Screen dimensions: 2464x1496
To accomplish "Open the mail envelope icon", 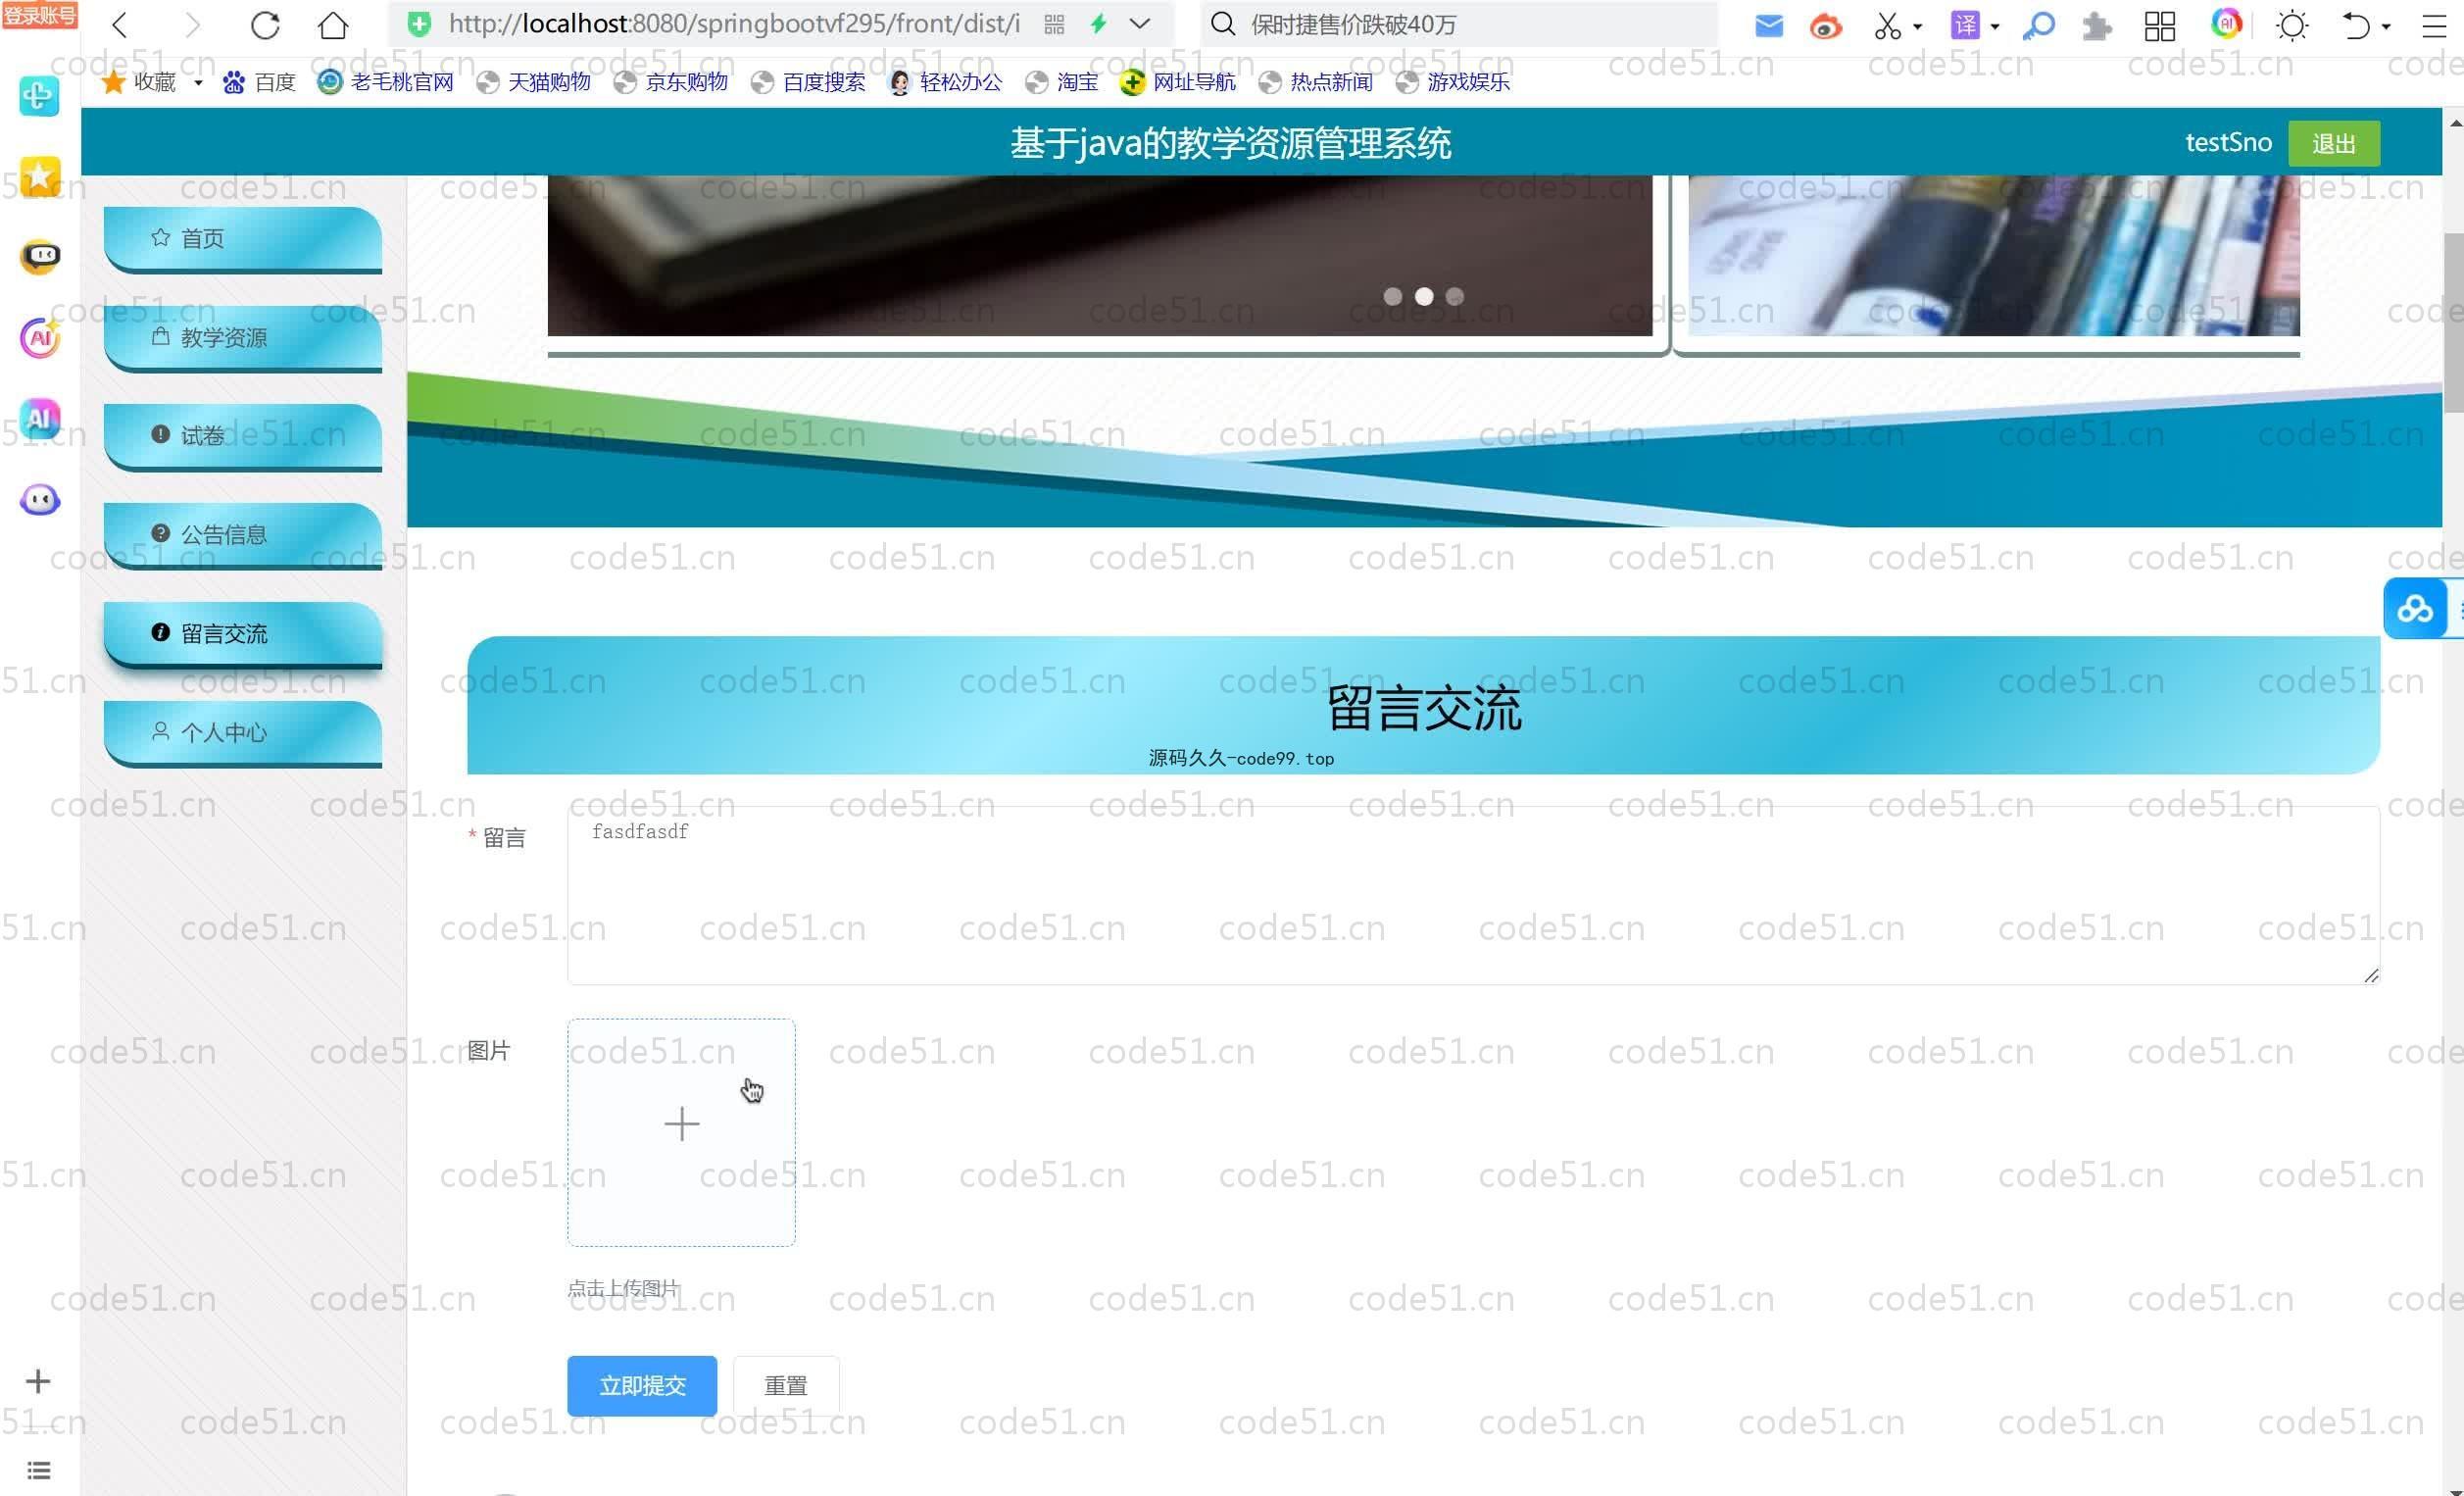I will (x=1768, y=25).
